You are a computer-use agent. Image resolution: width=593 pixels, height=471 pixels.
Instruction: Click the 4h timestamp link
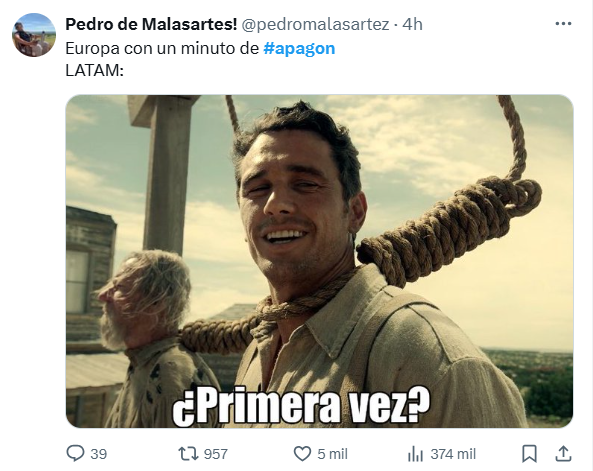[412, 24]
